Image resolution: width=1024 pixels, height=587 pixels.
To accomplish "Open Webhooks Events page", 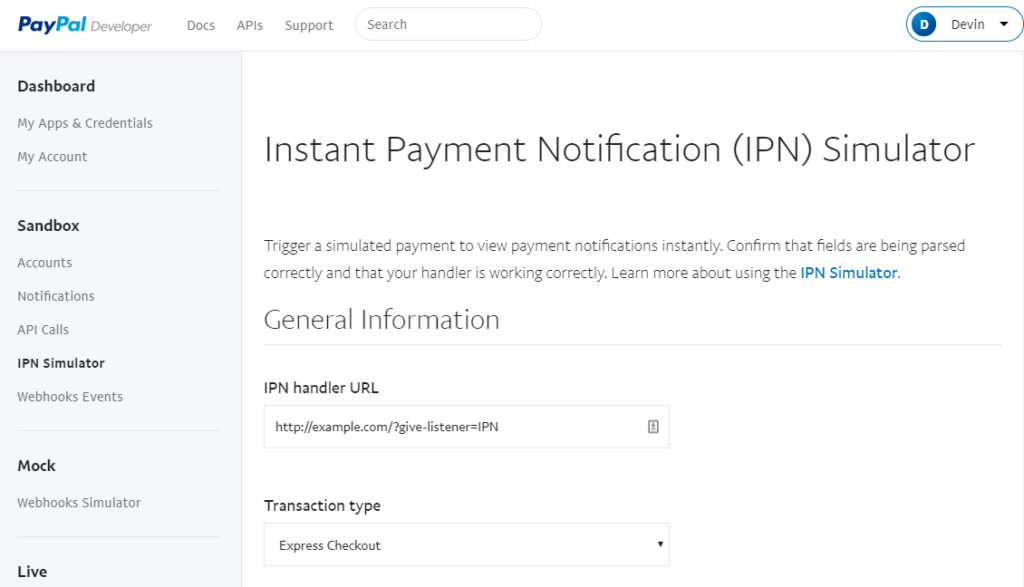I will (x=70, y=396).
